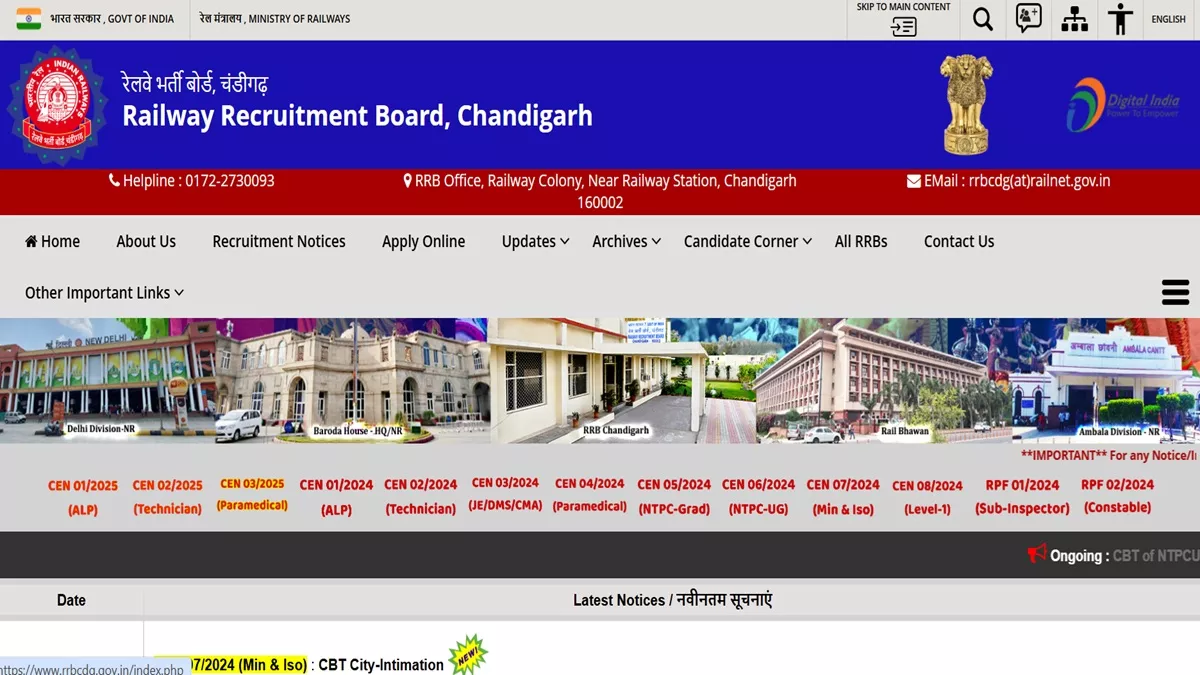Open CEN 01/2025 (ALP) link
1200x675 pixels.
click(83, 497)
